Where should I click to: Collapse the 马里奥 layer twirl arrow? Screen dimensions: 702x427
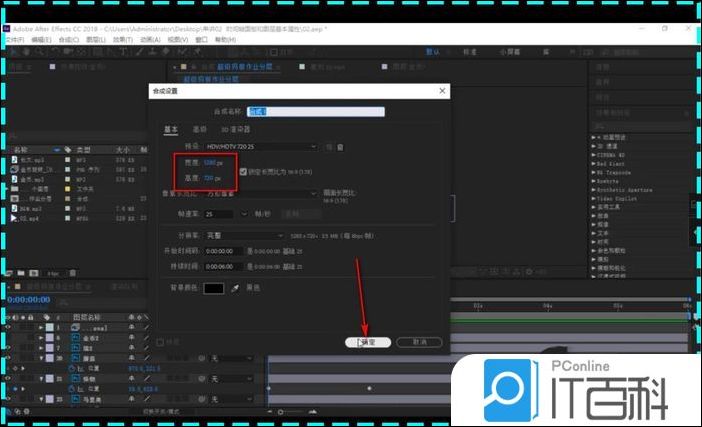pyautogui.click(x=41, y=399)
